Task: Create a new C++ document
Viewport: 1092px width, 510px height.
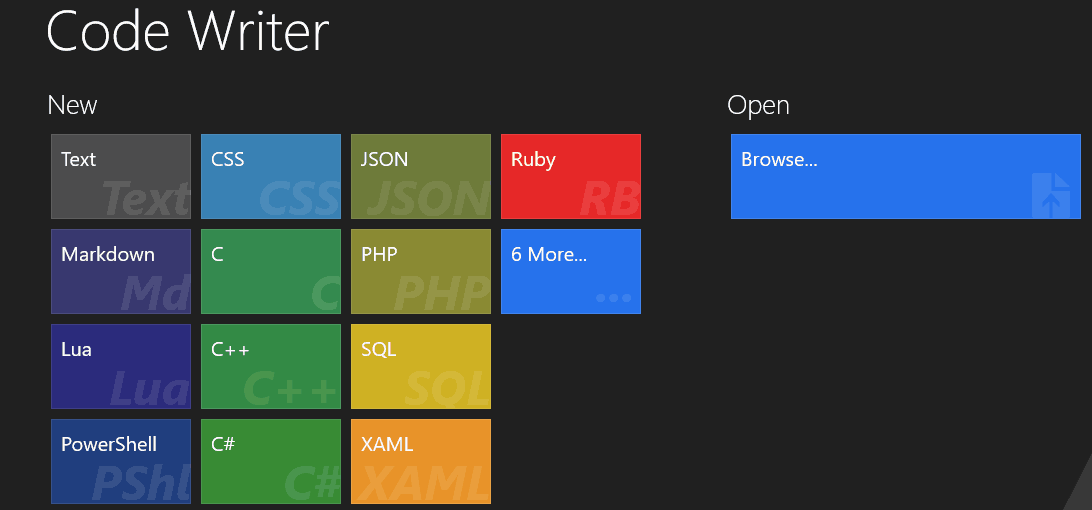Action: click(271, 366)
